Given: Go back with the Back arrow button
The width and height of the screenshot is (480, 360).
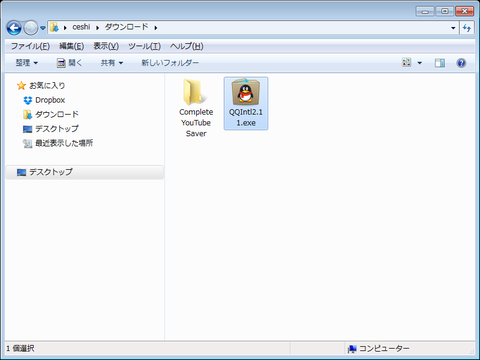Looking at the screenshot, I should [x=14, y=28].
